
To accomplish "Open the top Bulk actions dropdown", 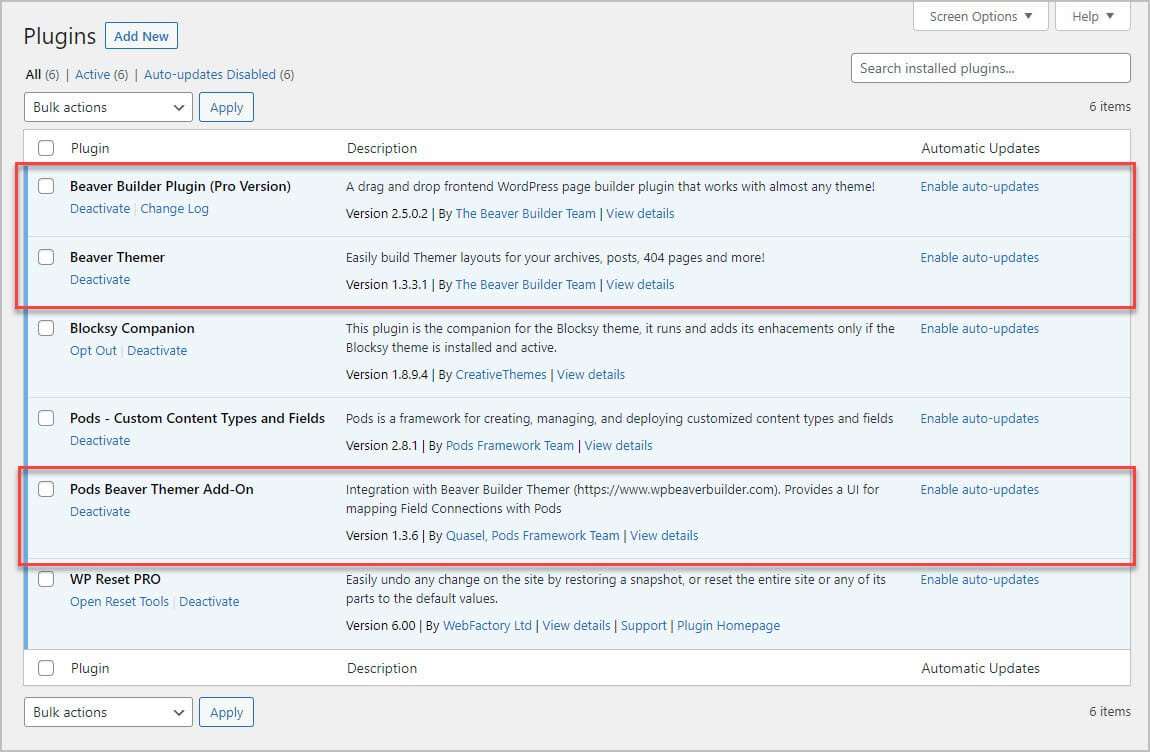I will click(x=108, y=107).
